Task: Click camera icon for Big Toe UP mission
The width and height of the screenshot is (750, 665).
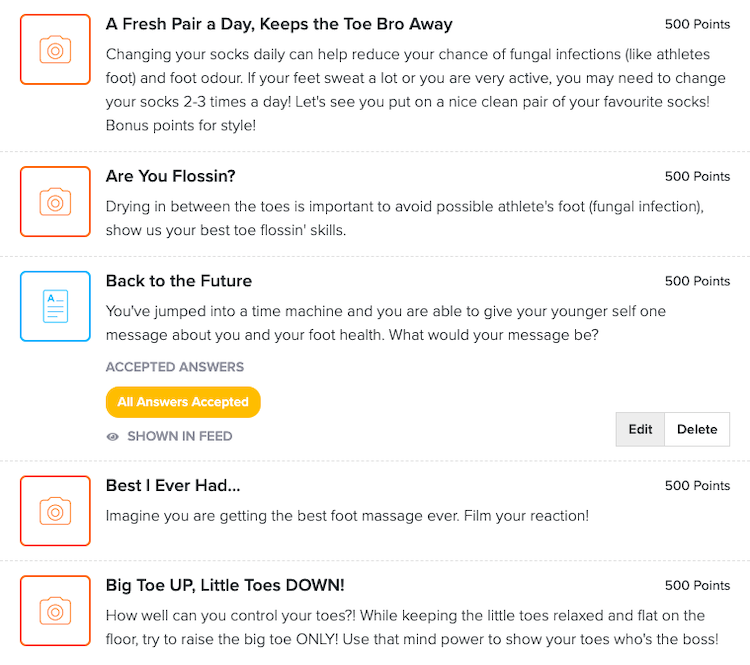Action: [x=55, y=610]
